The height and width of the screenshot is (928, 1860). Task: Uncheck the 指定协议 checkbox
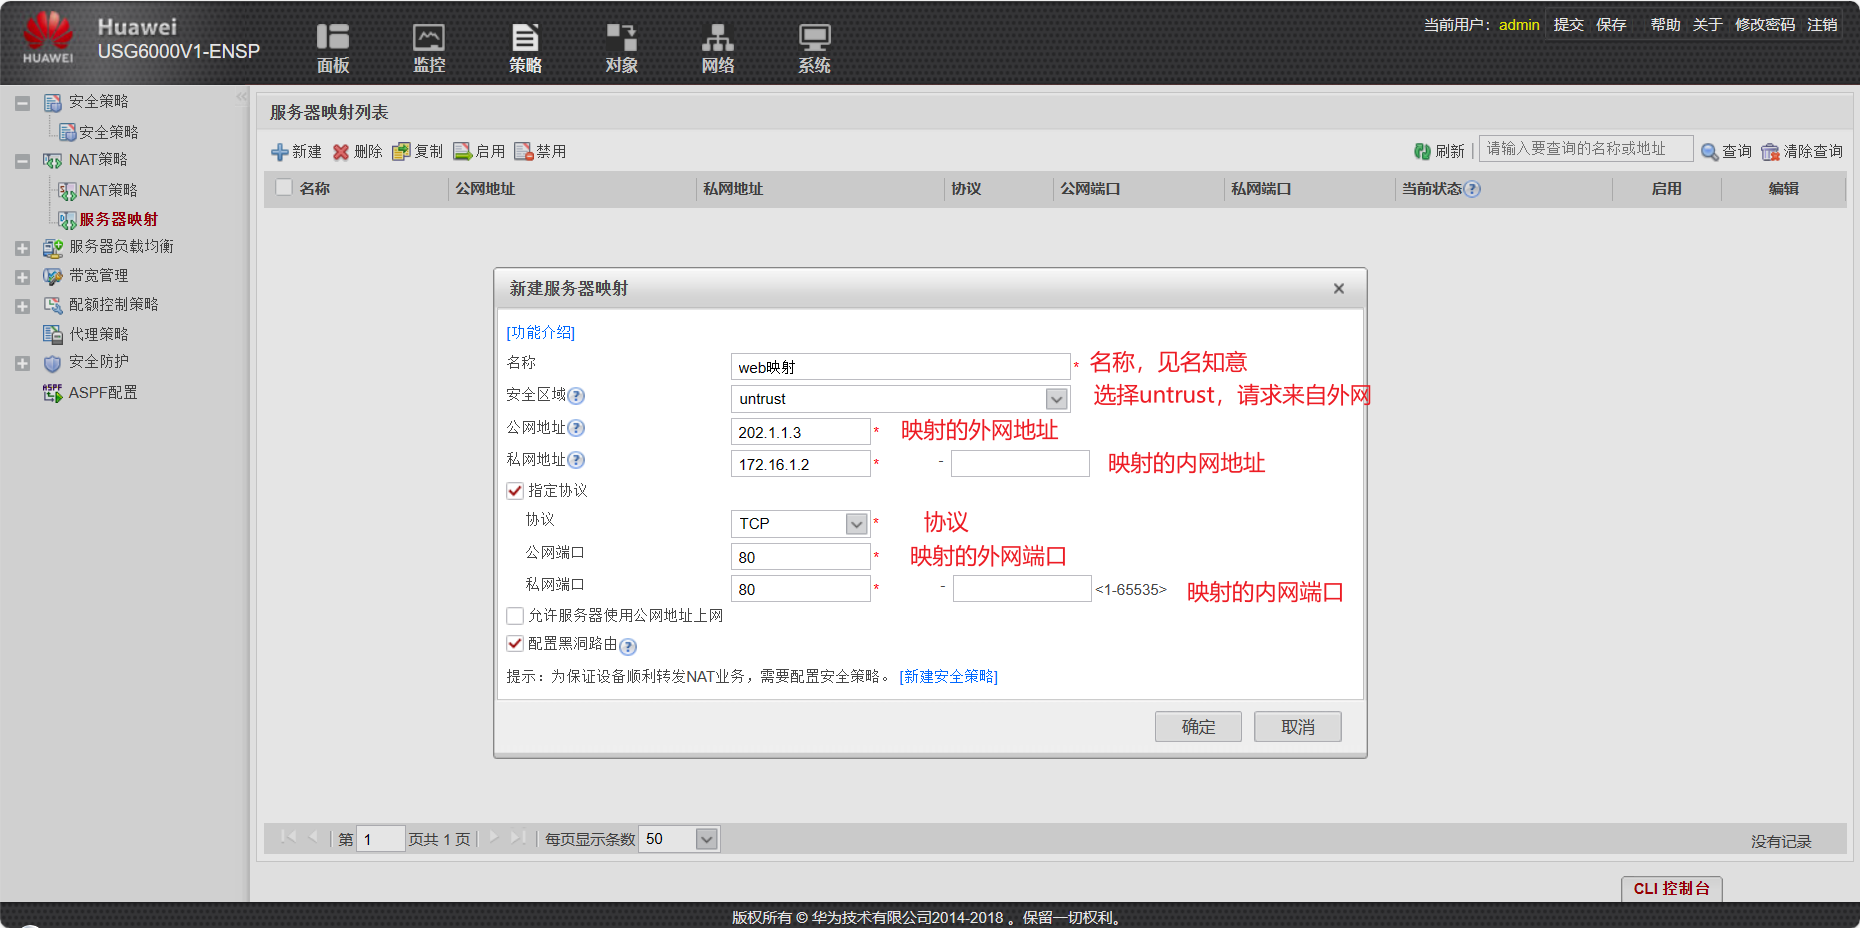click(x=515, y=490)
